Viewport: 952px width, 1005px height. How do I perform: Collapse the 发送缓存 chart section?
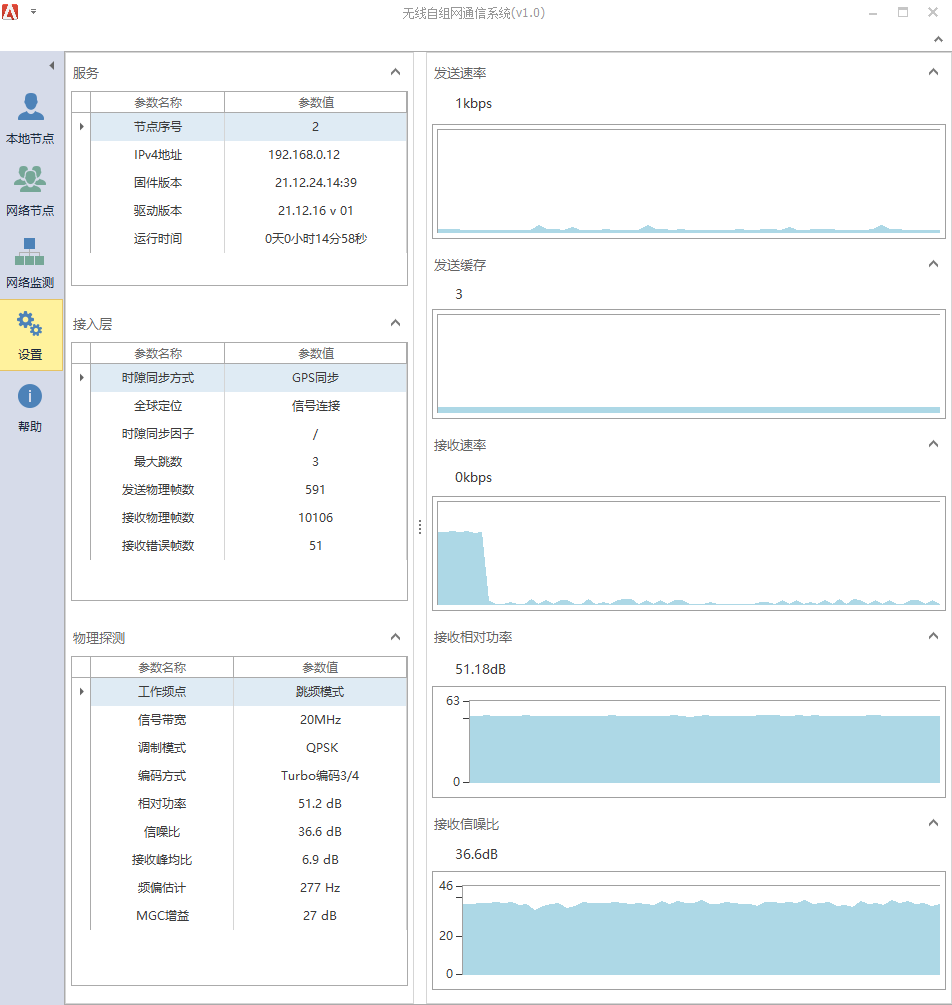pyautogui.click(x=933, y=264)
